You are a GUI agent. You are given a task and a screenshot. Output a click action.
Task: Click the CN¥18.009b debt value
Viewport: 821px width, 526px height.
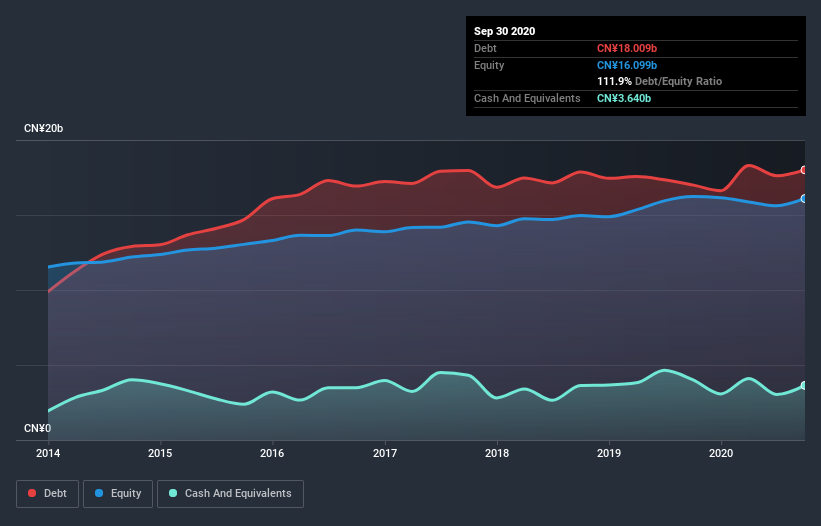(627, 49)
